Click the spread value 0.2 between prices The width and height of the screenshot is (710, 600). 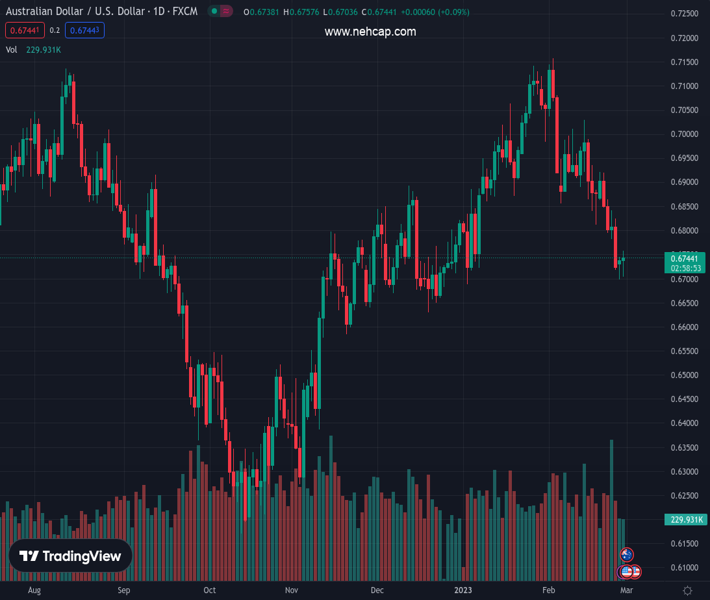pos(55,31)
